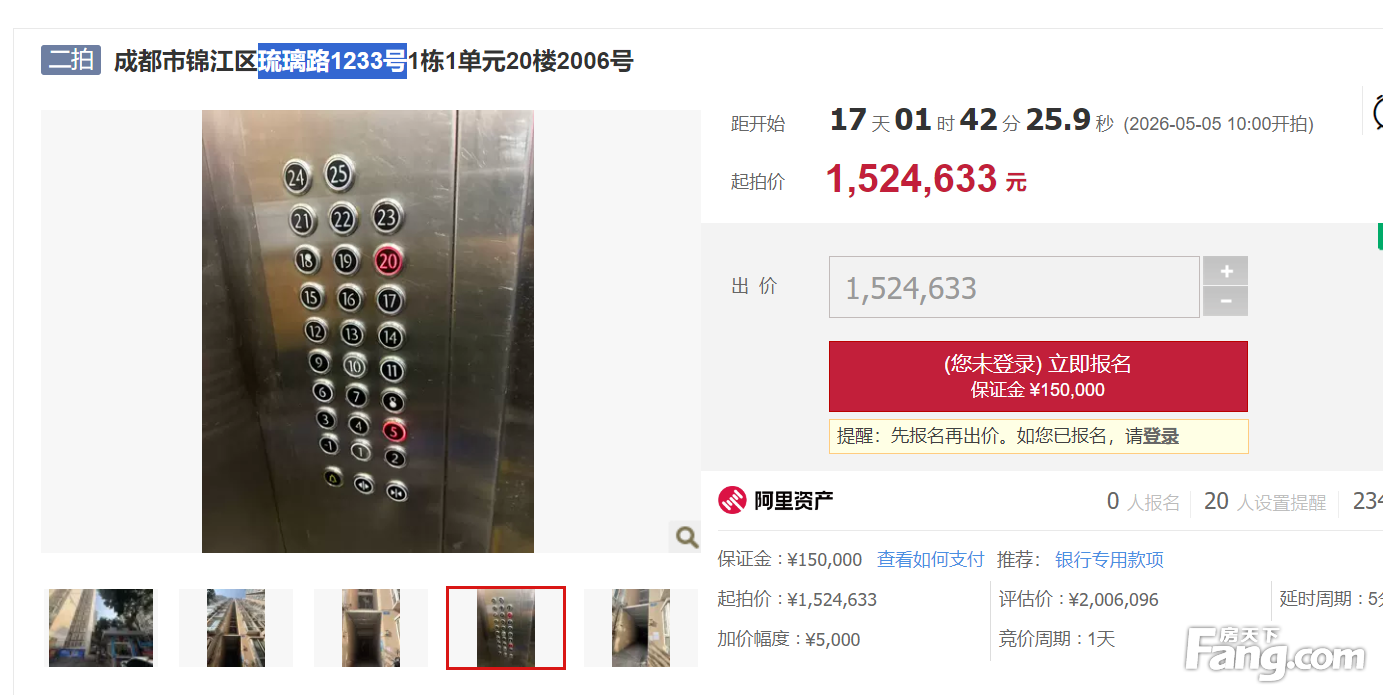Viewport: 1383px width, 695px height.
Task: Select the building exterior thumbnail
Action: 101,628
